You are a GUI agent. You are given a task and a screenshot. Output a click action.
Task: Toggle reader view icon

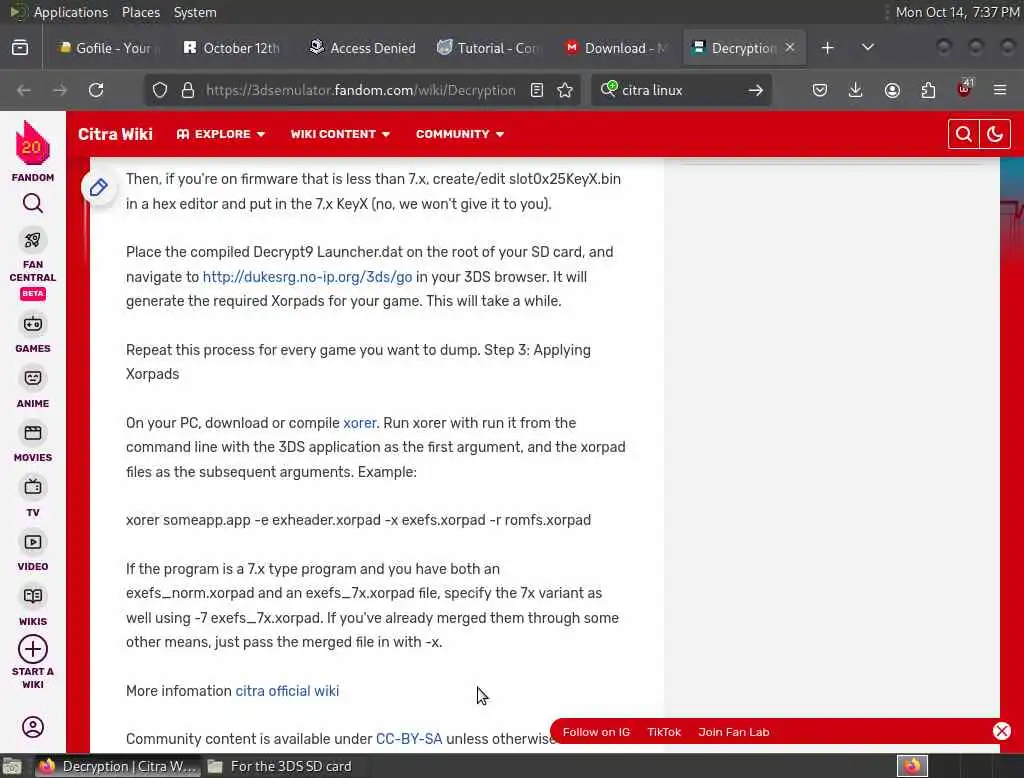coord(537,90)
